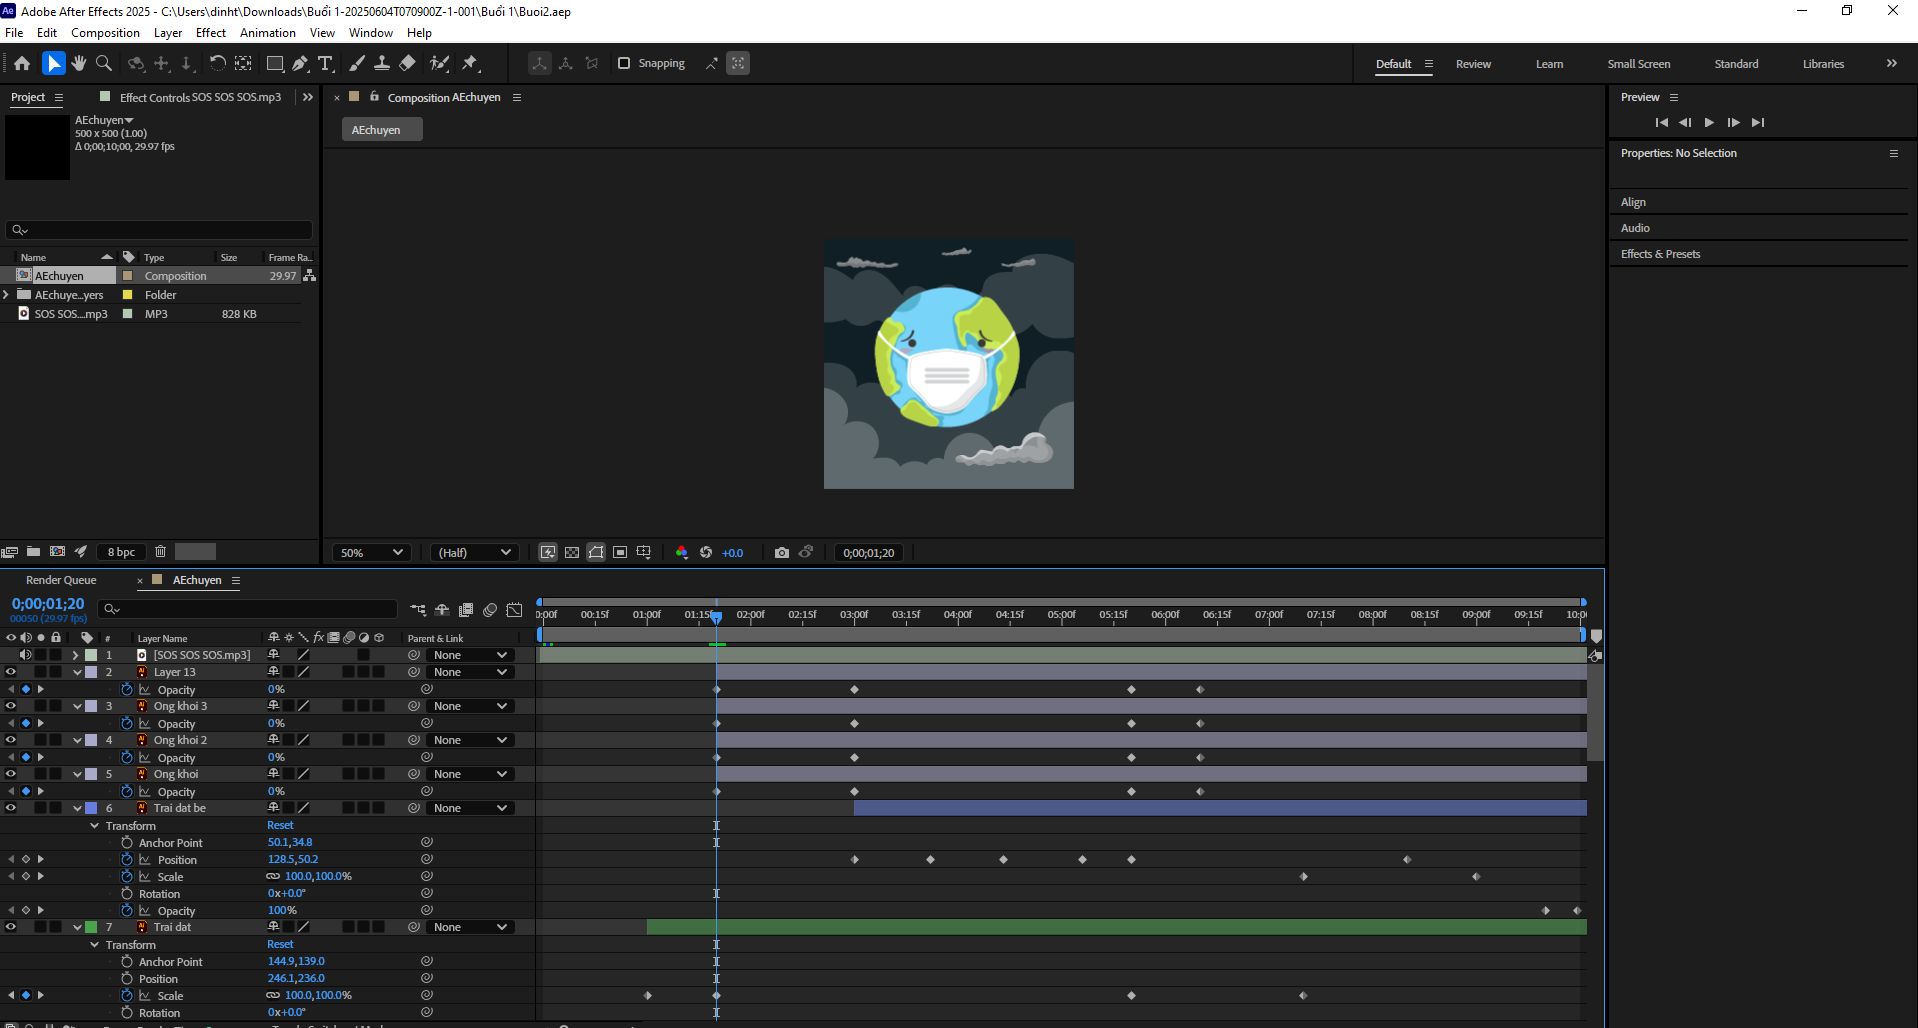Screen dimensions: 1918x1028
Task: Select the Zoom magnifier tool
Action: pos(103,63)
